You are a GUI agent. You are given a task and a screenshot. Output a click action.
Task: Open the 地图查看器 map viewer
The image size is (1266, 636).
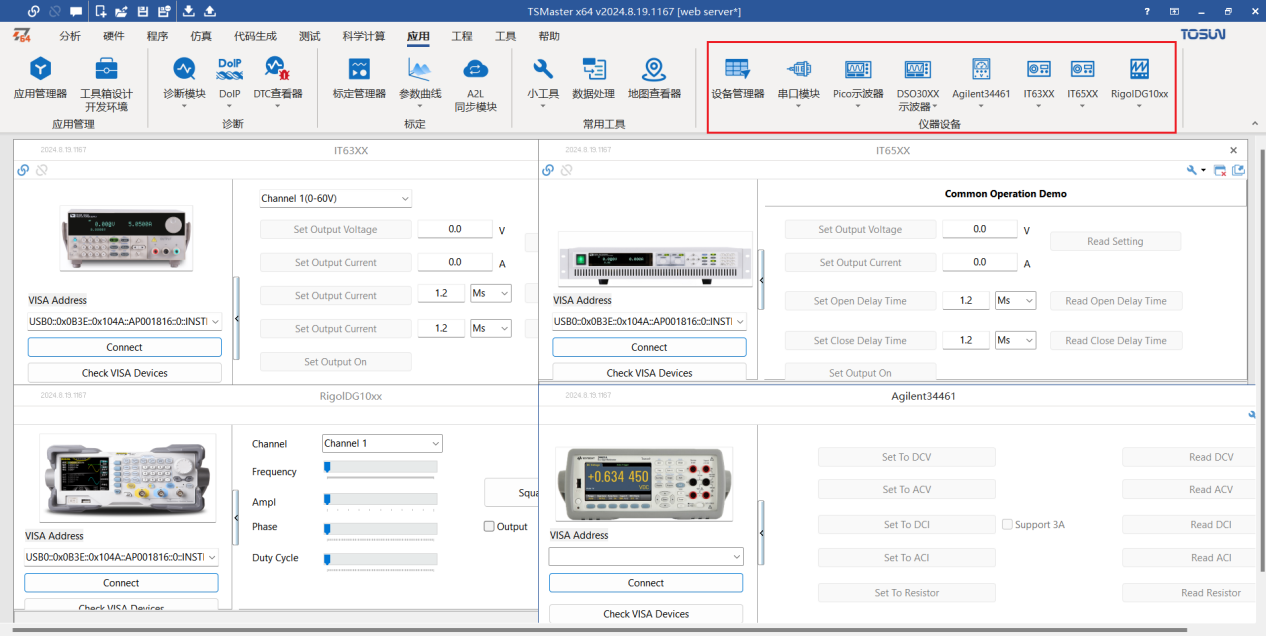point(654,79)
